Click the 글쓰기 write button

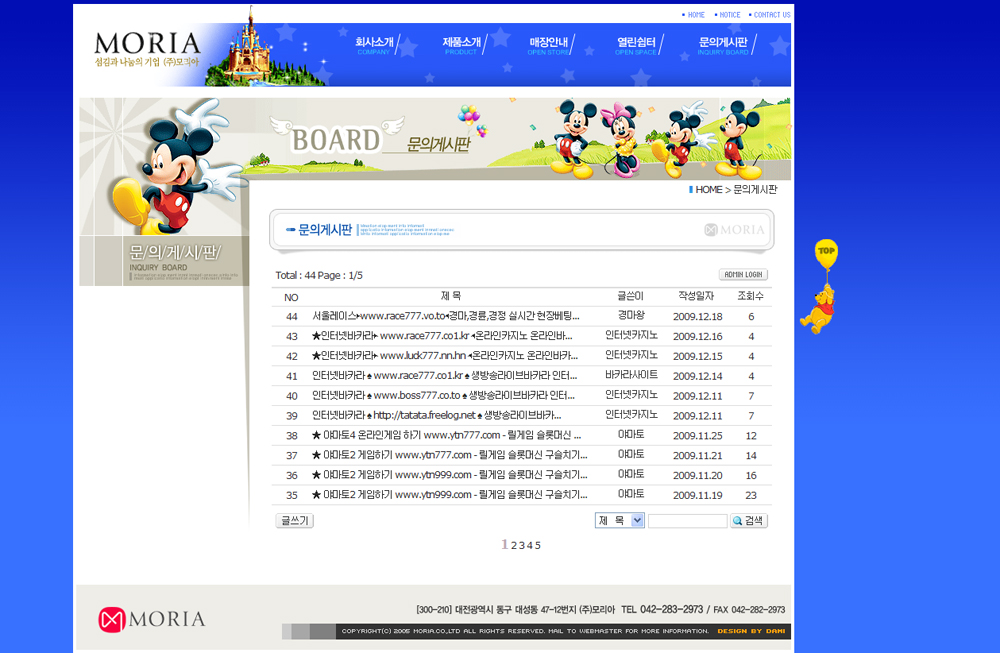294,521
